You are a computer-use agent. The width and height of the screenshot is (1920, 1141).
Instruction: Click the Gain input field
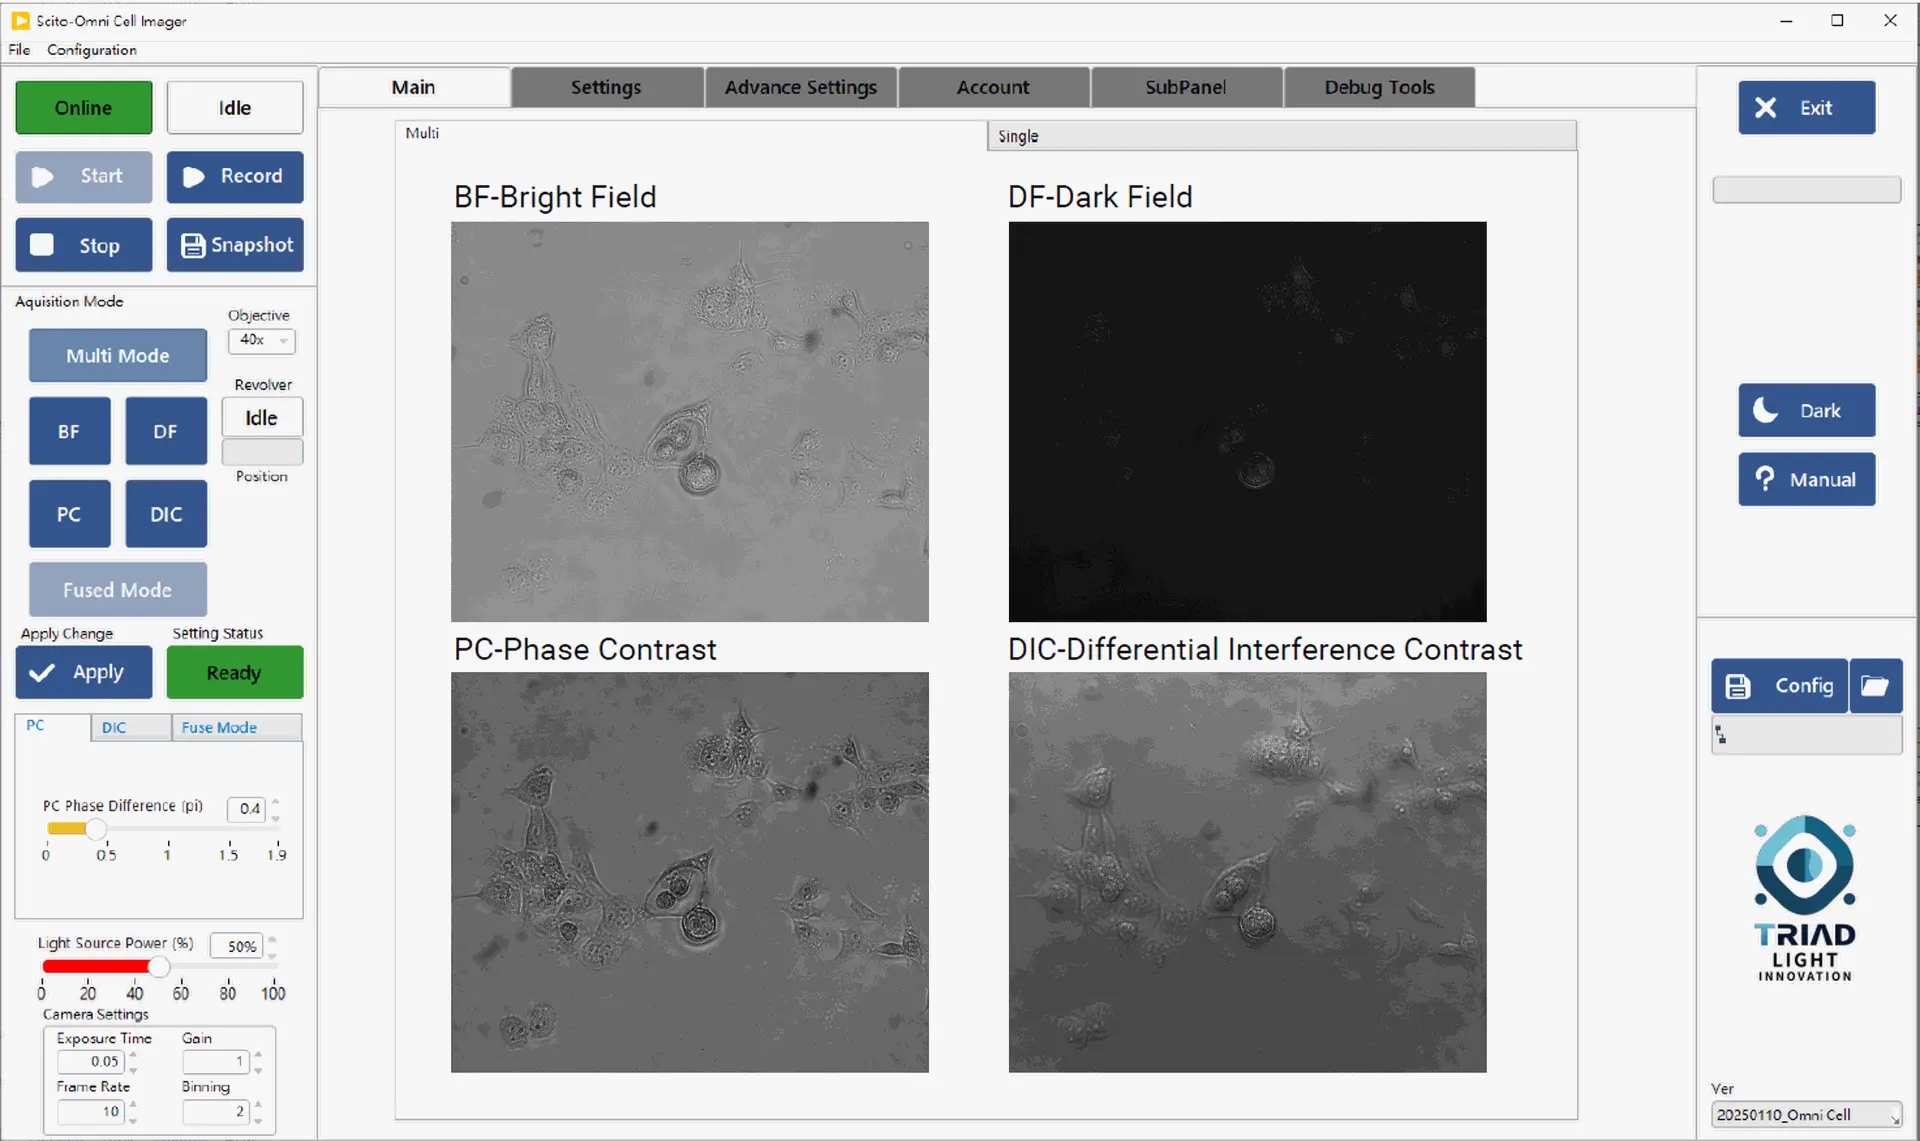pos(216,1062)
